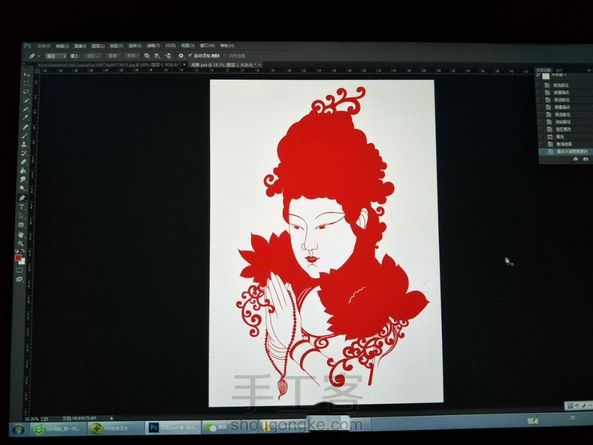Open the 360 browser taskbar item
Viewport: 593px width, 445px height.
pos(57,429)
